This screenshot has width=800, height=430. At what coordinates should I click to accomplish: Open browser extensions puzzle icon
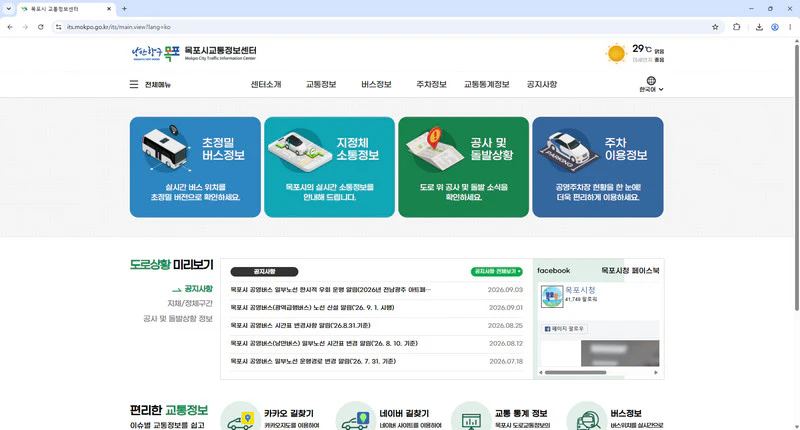[x=736, y=27]
